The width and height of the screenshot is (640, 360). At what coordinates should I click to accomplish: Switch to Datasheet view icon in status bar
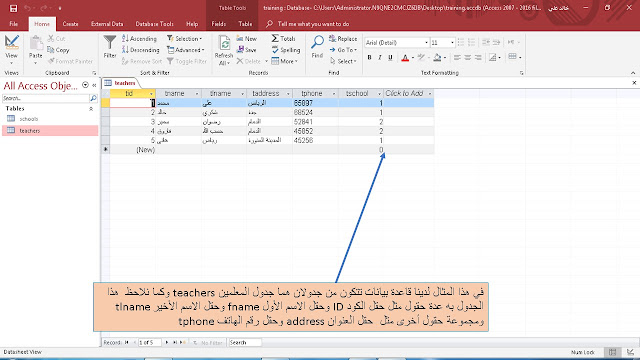(613, 352)
